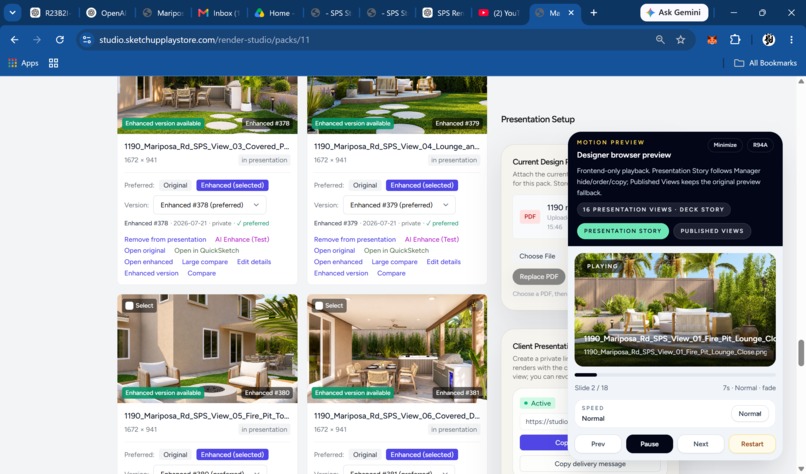The height and width of the screenshot is (474, 806).
Task: Click Compare link on View_03 card
Action: click(x=202, y=273)
